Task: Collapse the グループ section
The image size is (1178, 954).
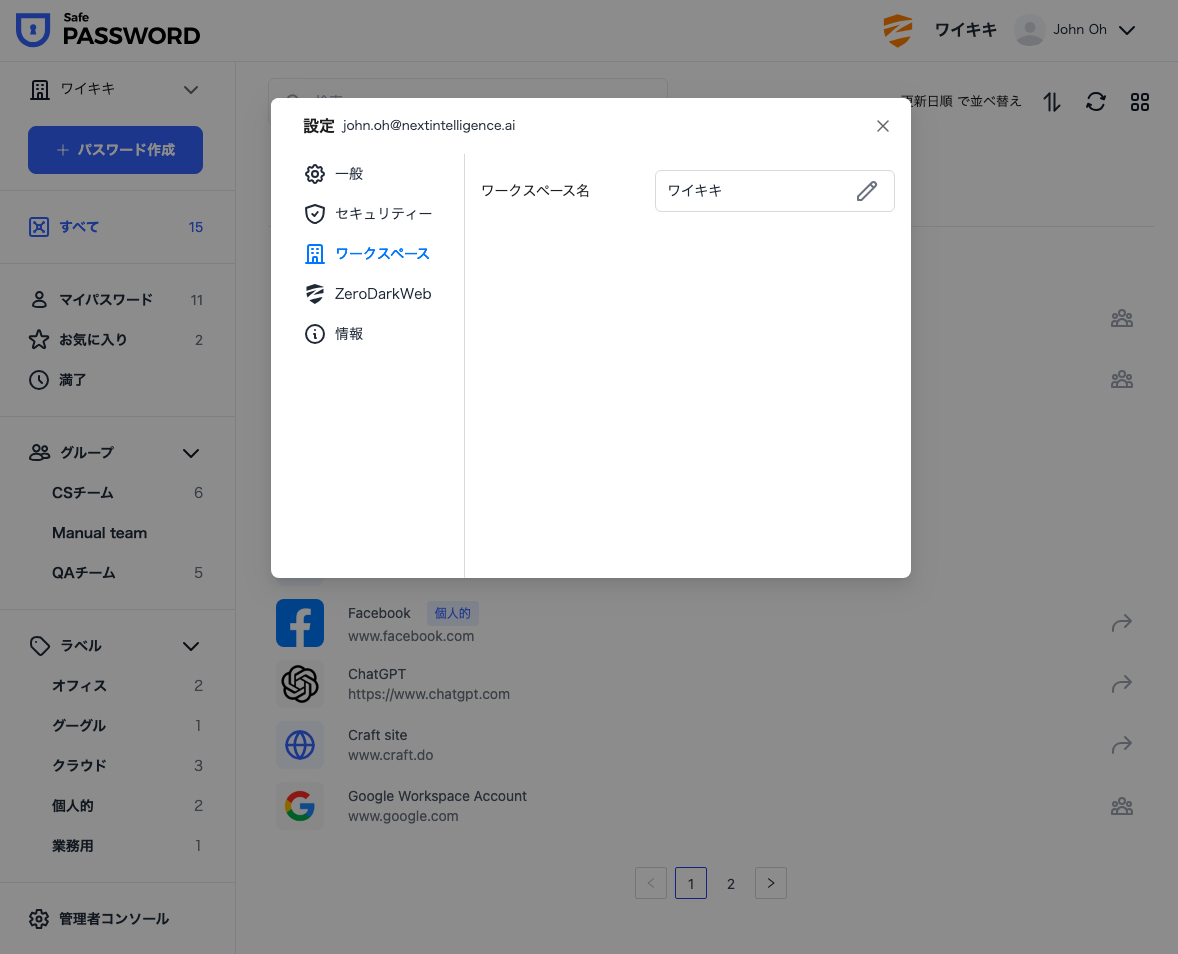Action: click(x=191, y=453)
